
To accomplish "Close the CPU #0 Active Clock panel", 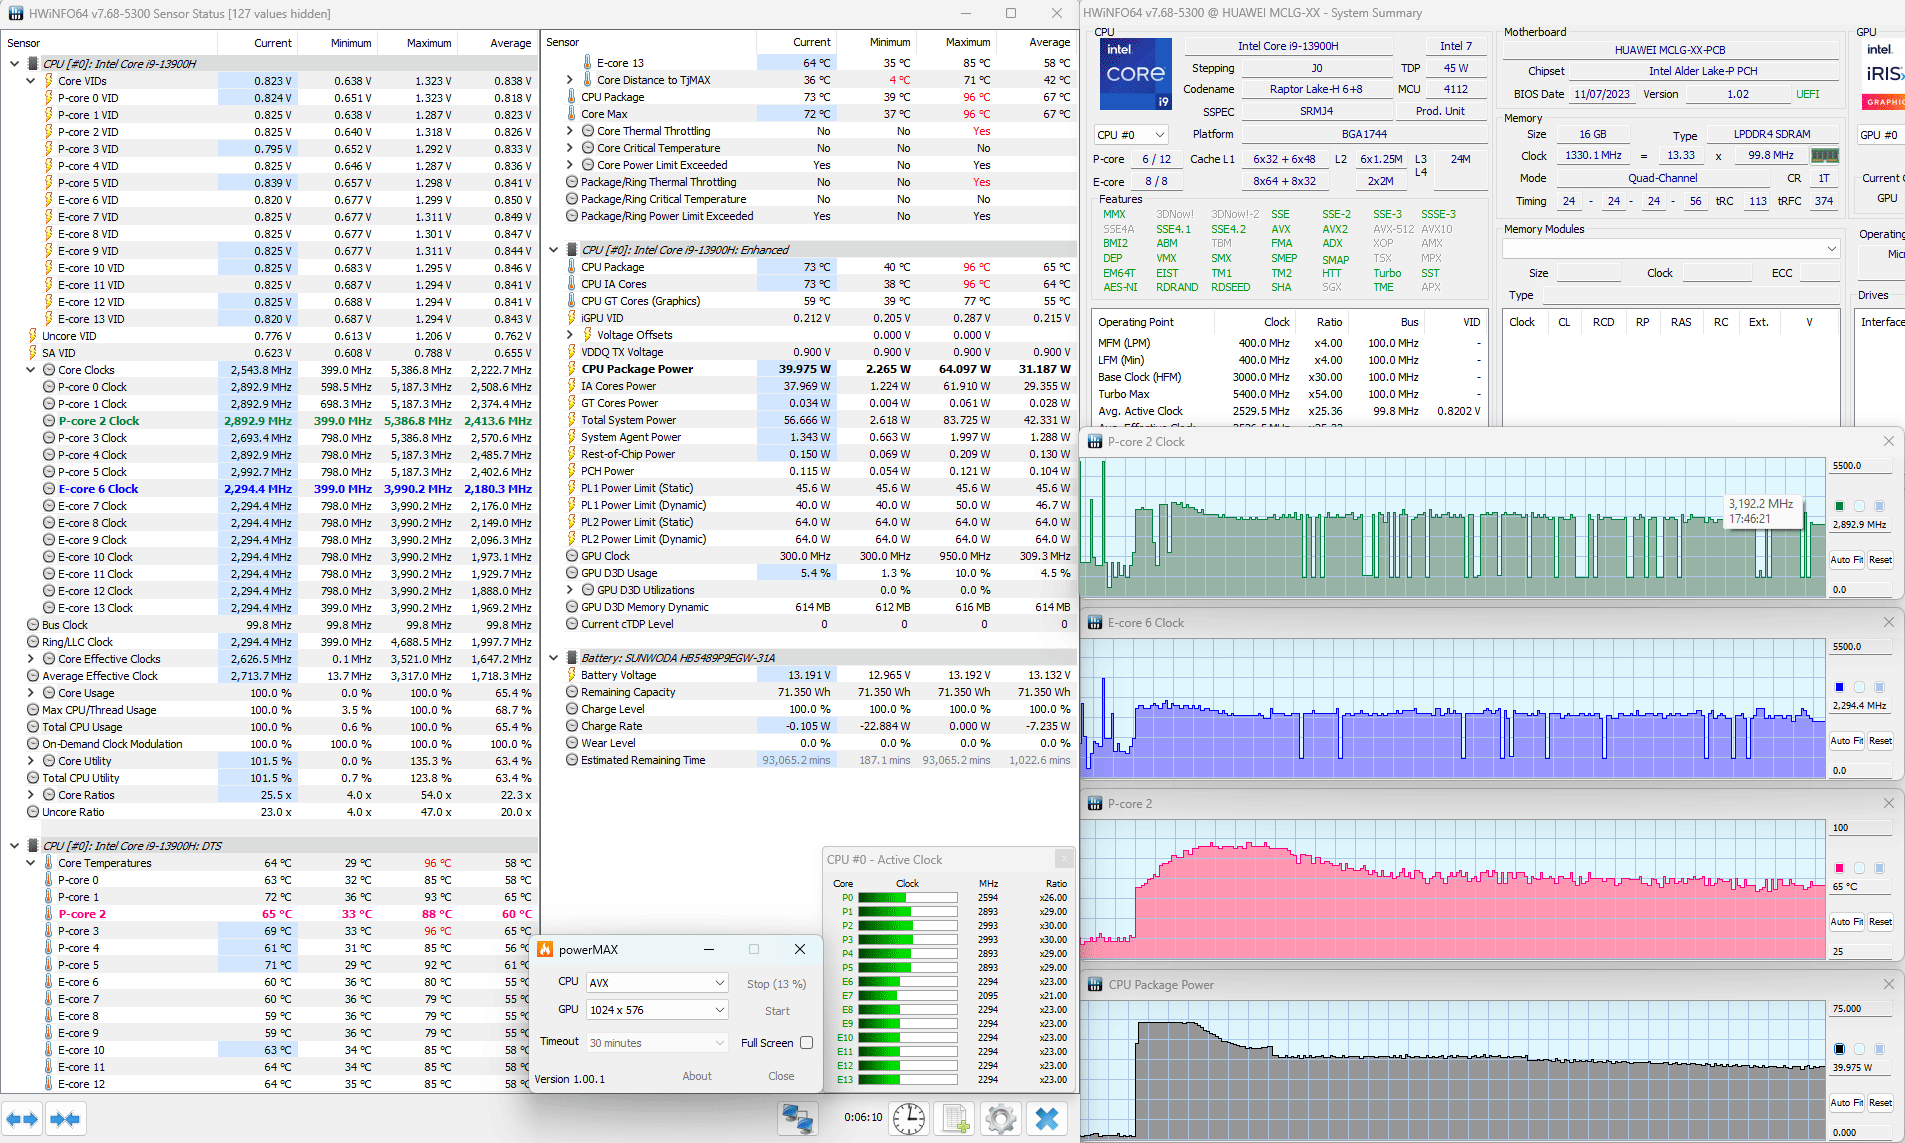I will click(x=1063, y=859).
